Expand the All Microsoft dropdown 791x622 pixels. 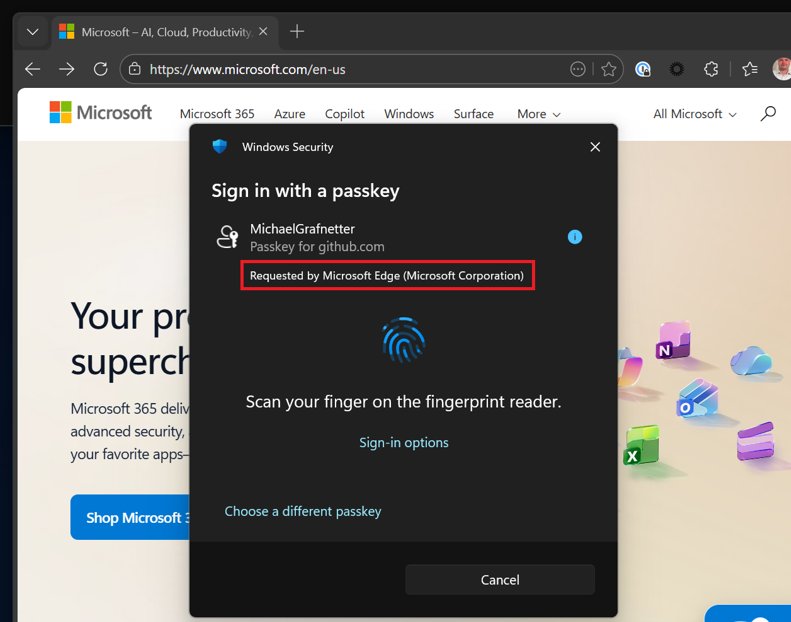click(x=695, y=114)
